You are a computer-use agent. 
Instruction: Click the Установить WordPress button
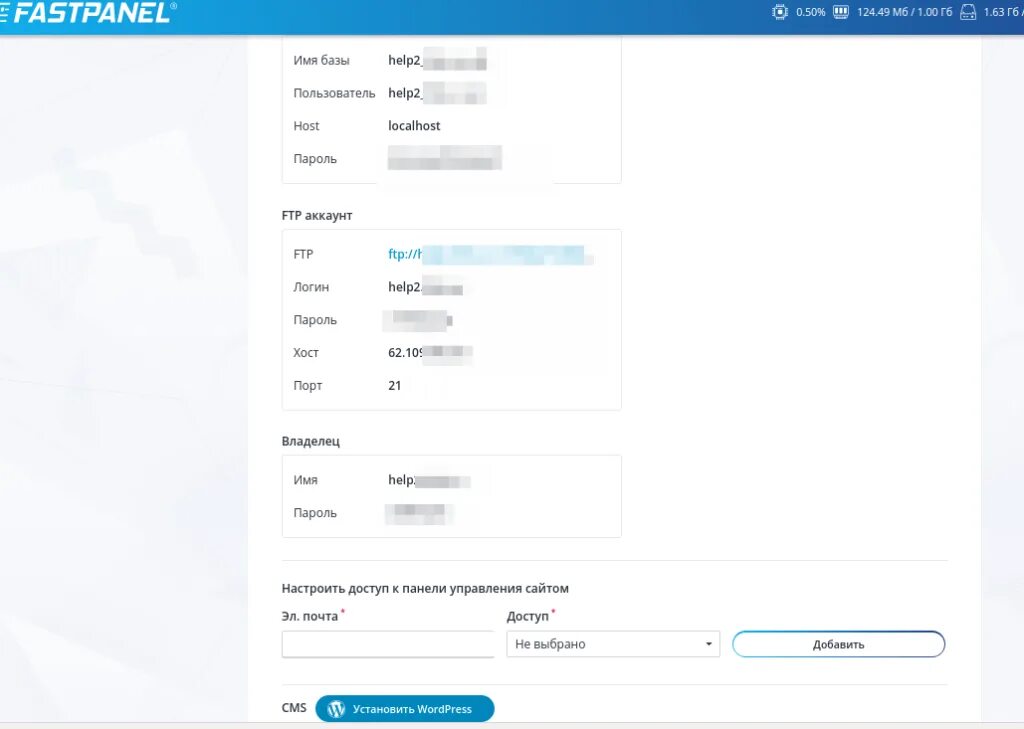coord(404,708)
